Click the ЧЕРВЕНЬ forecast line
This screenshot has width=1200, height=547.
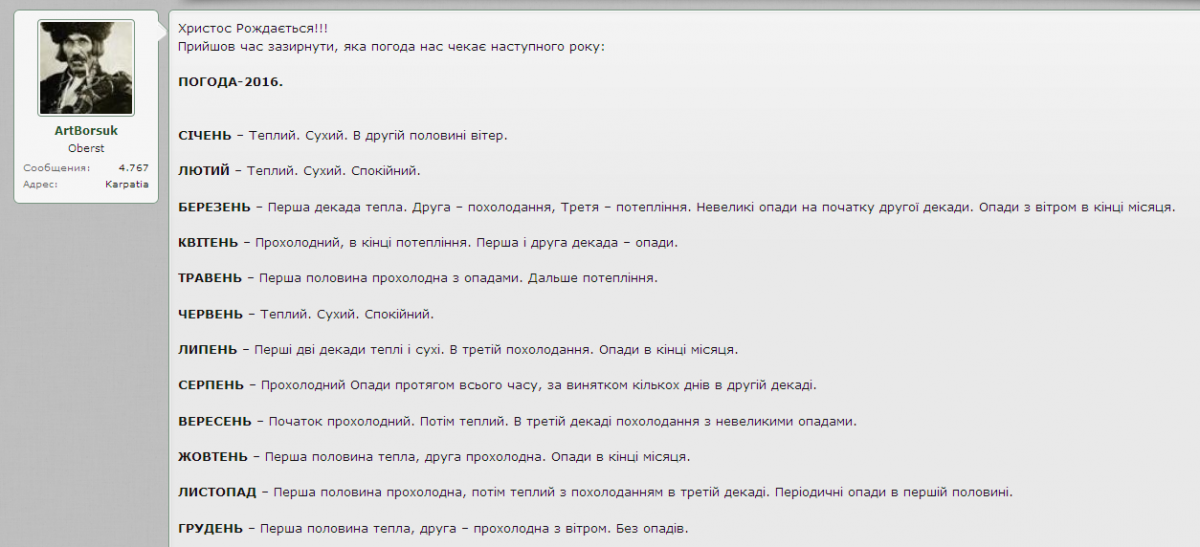[x=306, y=313]
